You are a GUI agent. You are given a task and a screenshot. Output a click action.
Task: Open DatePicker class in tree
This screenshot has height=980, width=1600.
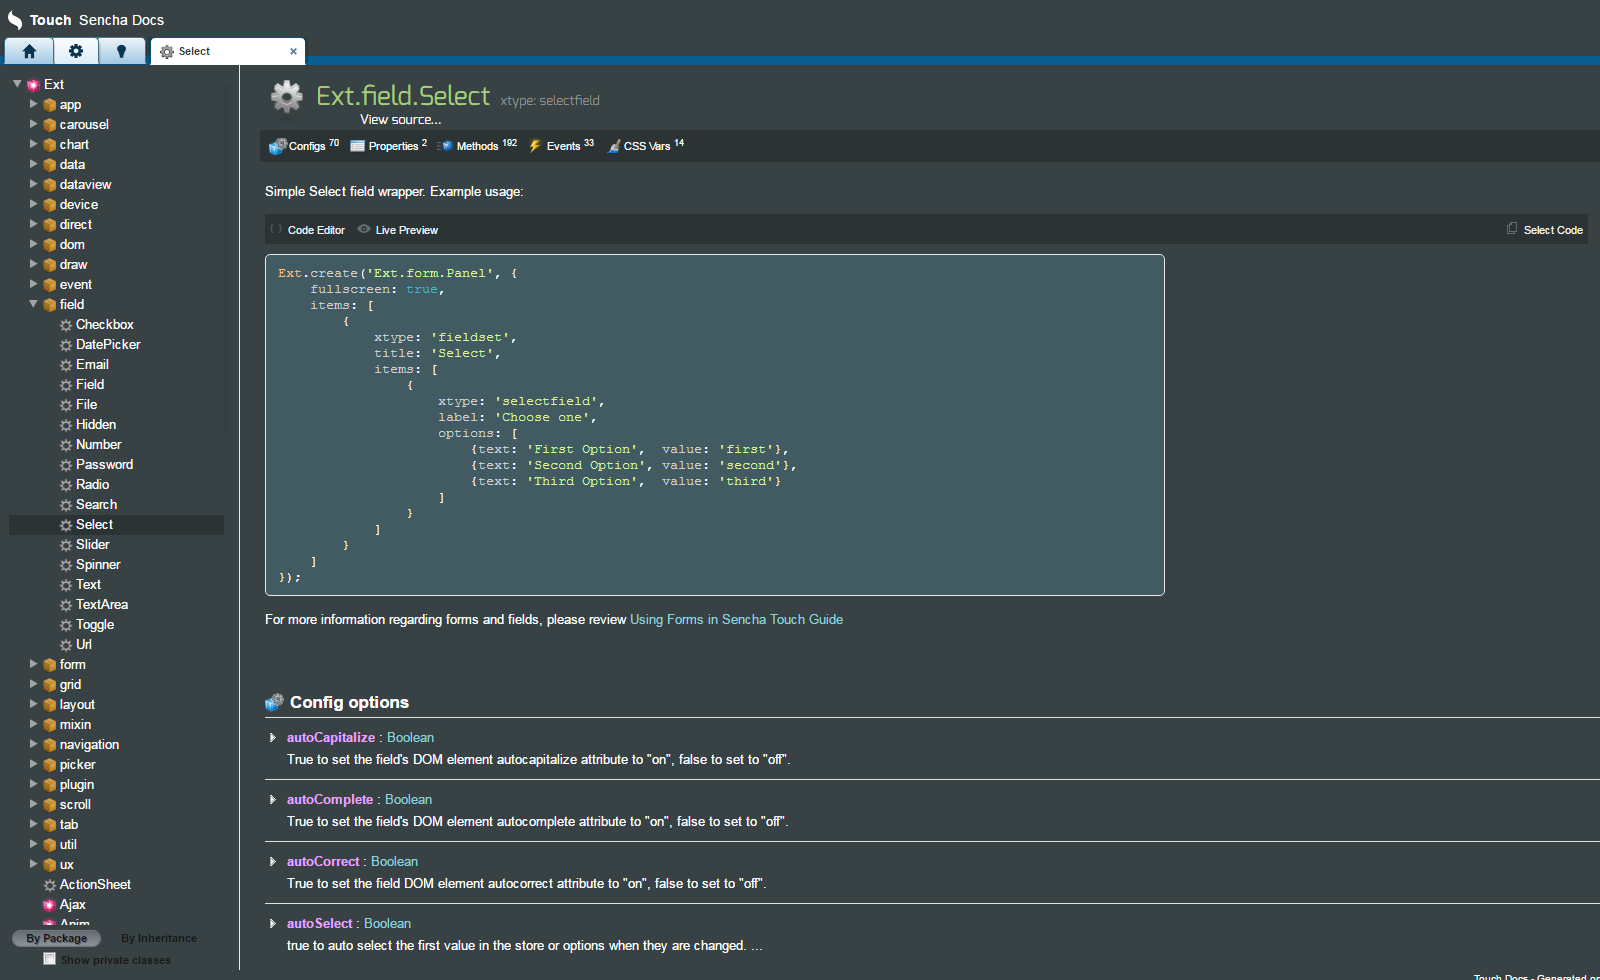108,345
